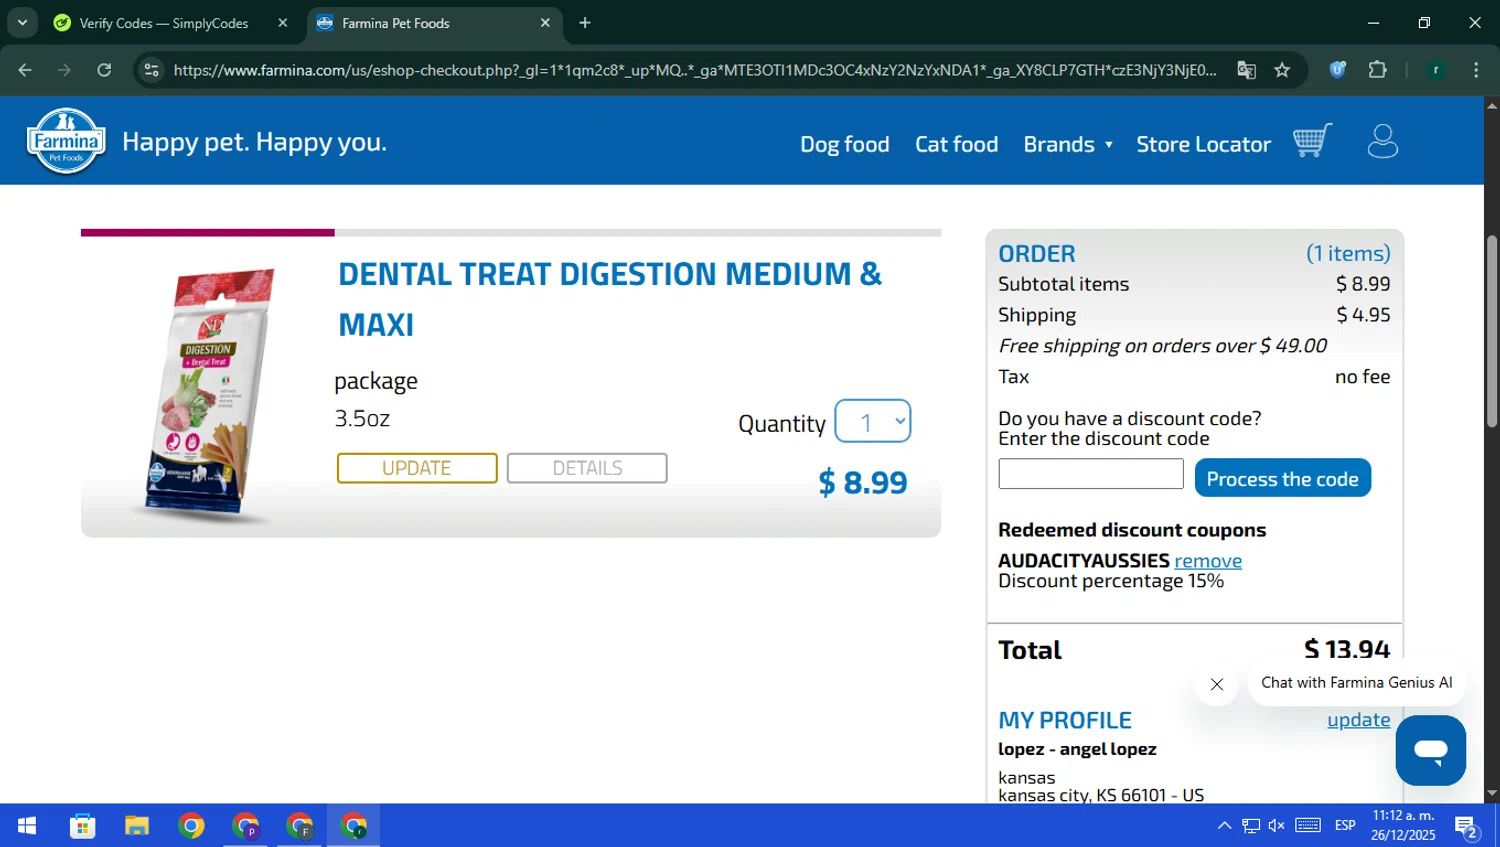The width and height of the screenshot is (1500, 847).
Task: View site information icon in address bar
Action: (x=152, y=70)
